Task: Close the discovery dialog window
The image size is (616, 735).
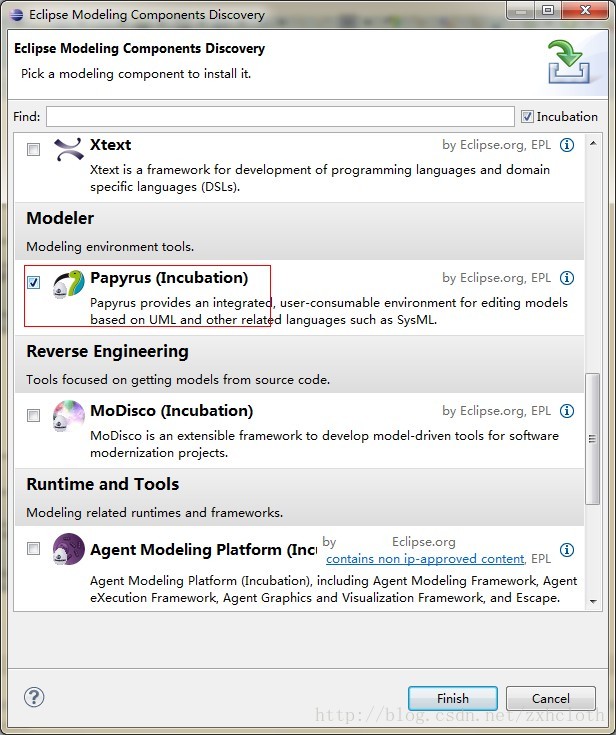Action: [585, 10]
